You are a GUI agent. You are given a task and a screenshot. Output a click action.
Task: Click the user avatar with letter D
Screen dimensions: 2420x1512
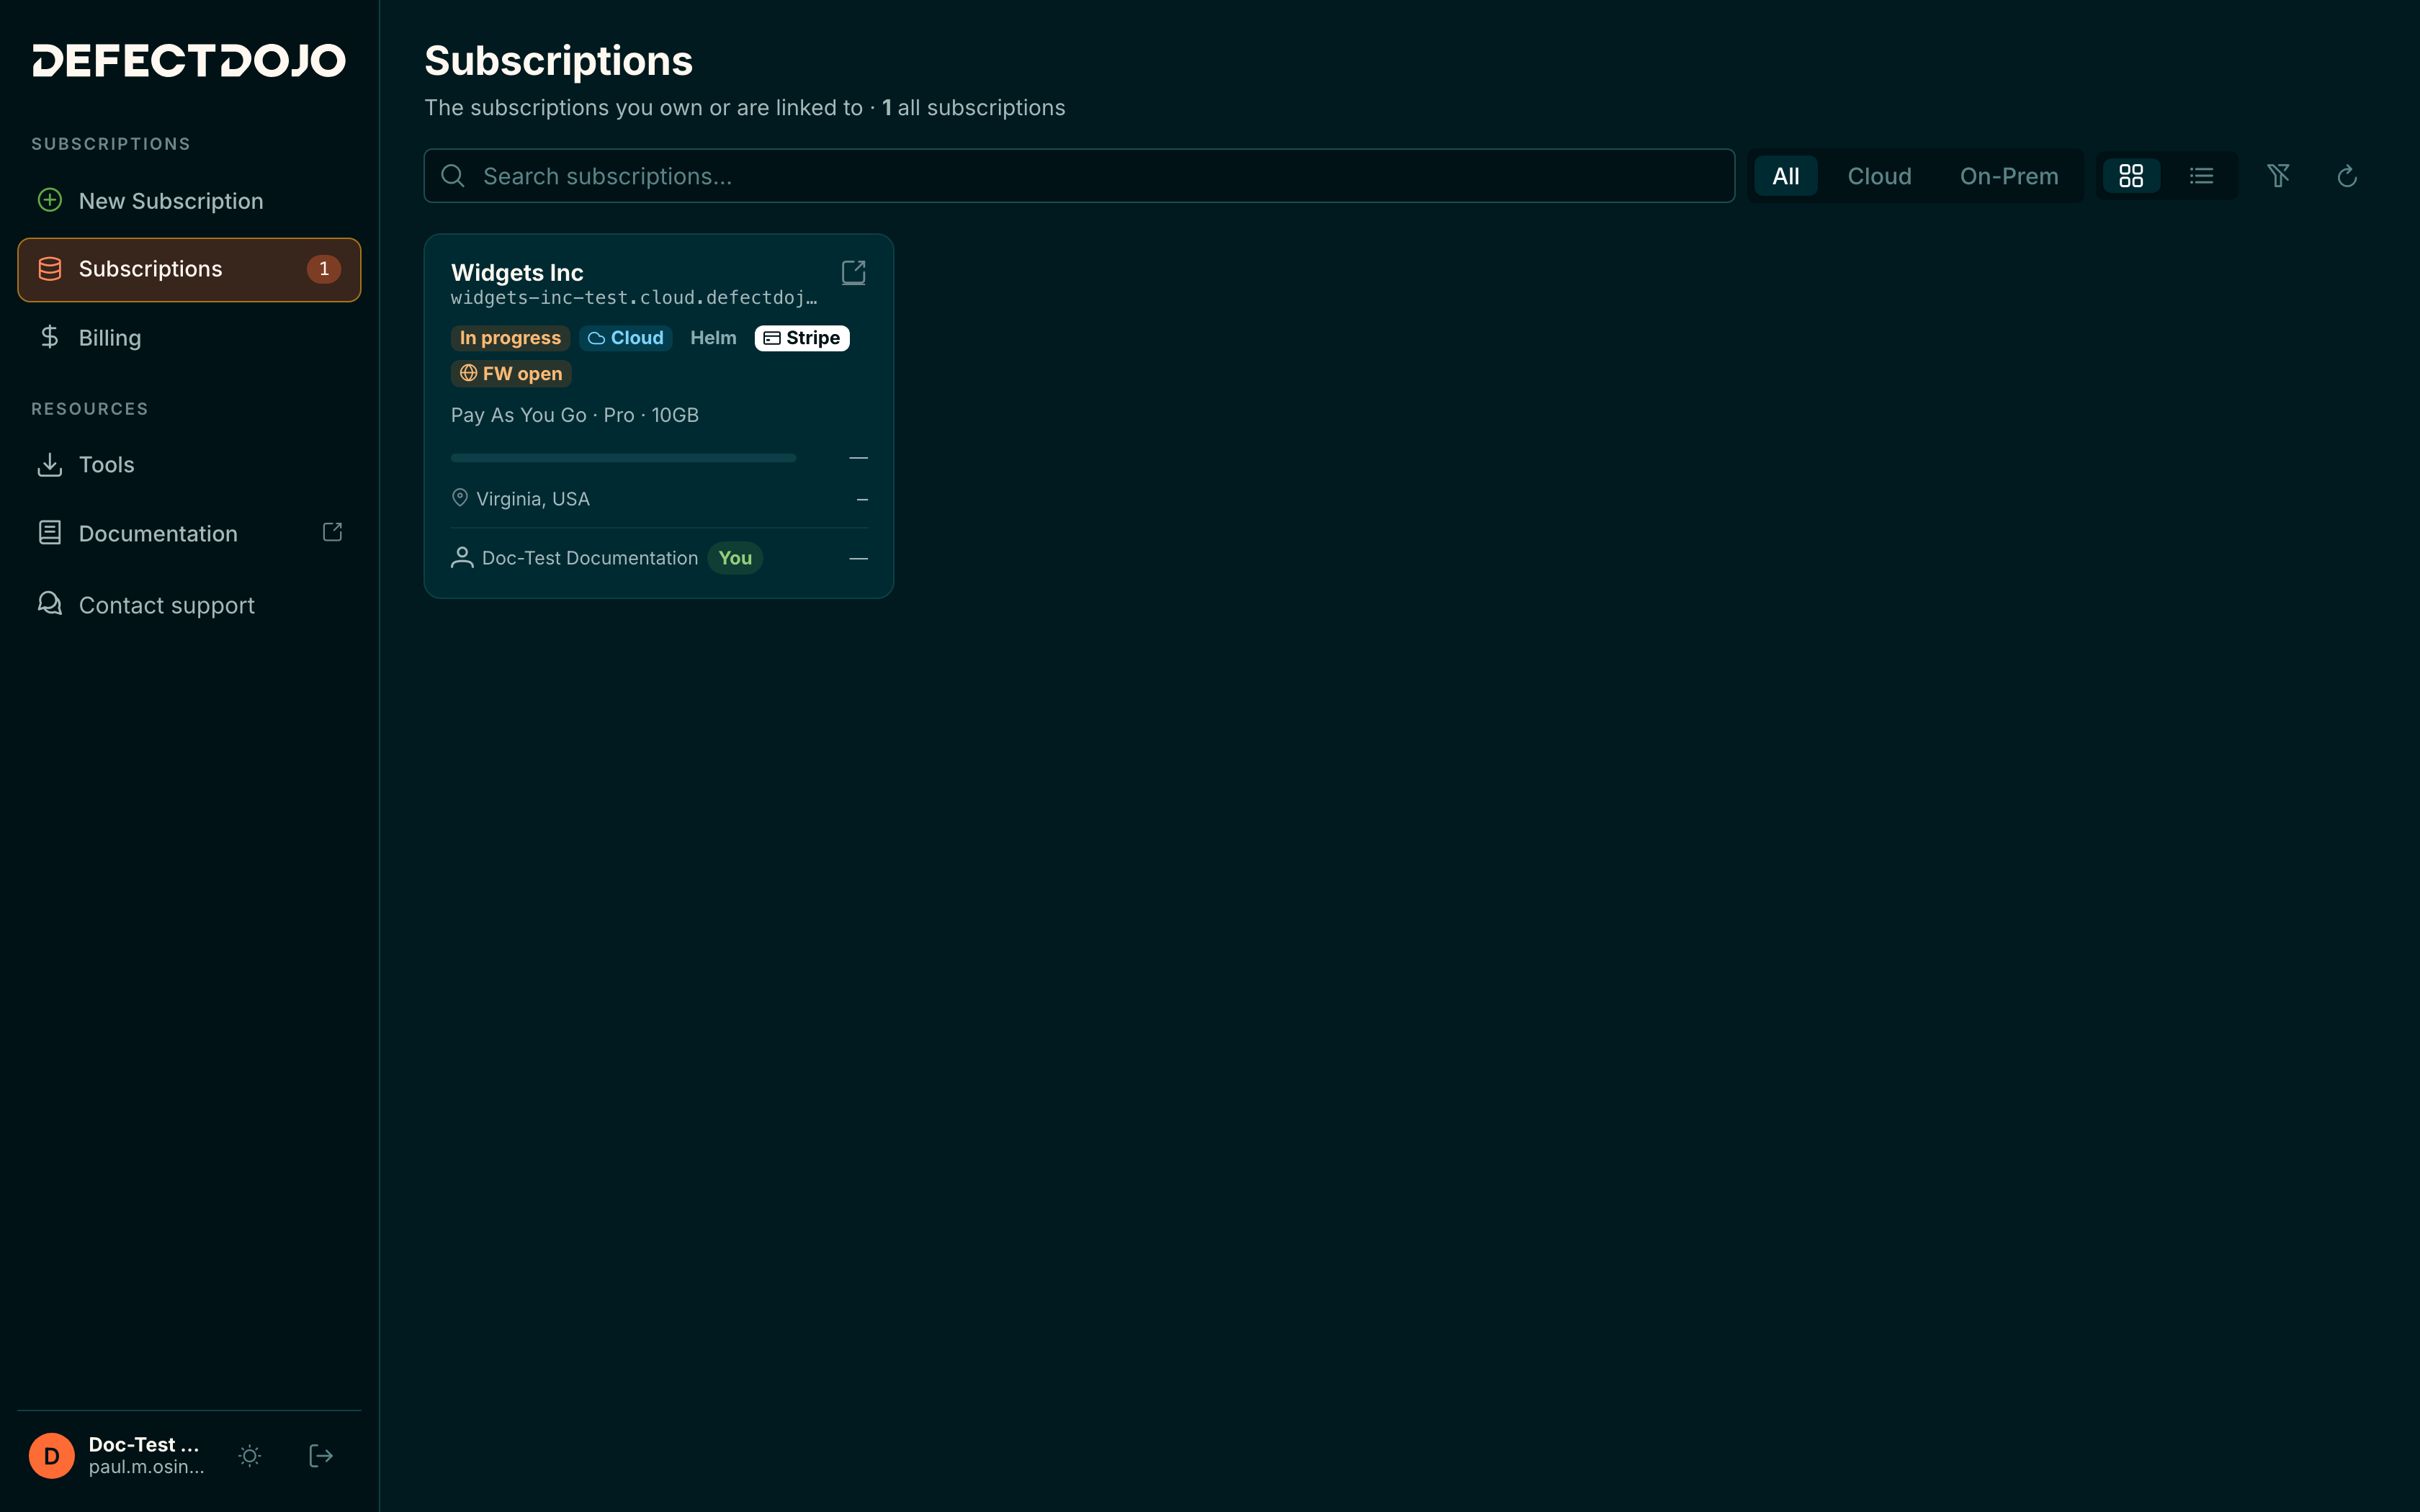click(x=52, y=1456)
